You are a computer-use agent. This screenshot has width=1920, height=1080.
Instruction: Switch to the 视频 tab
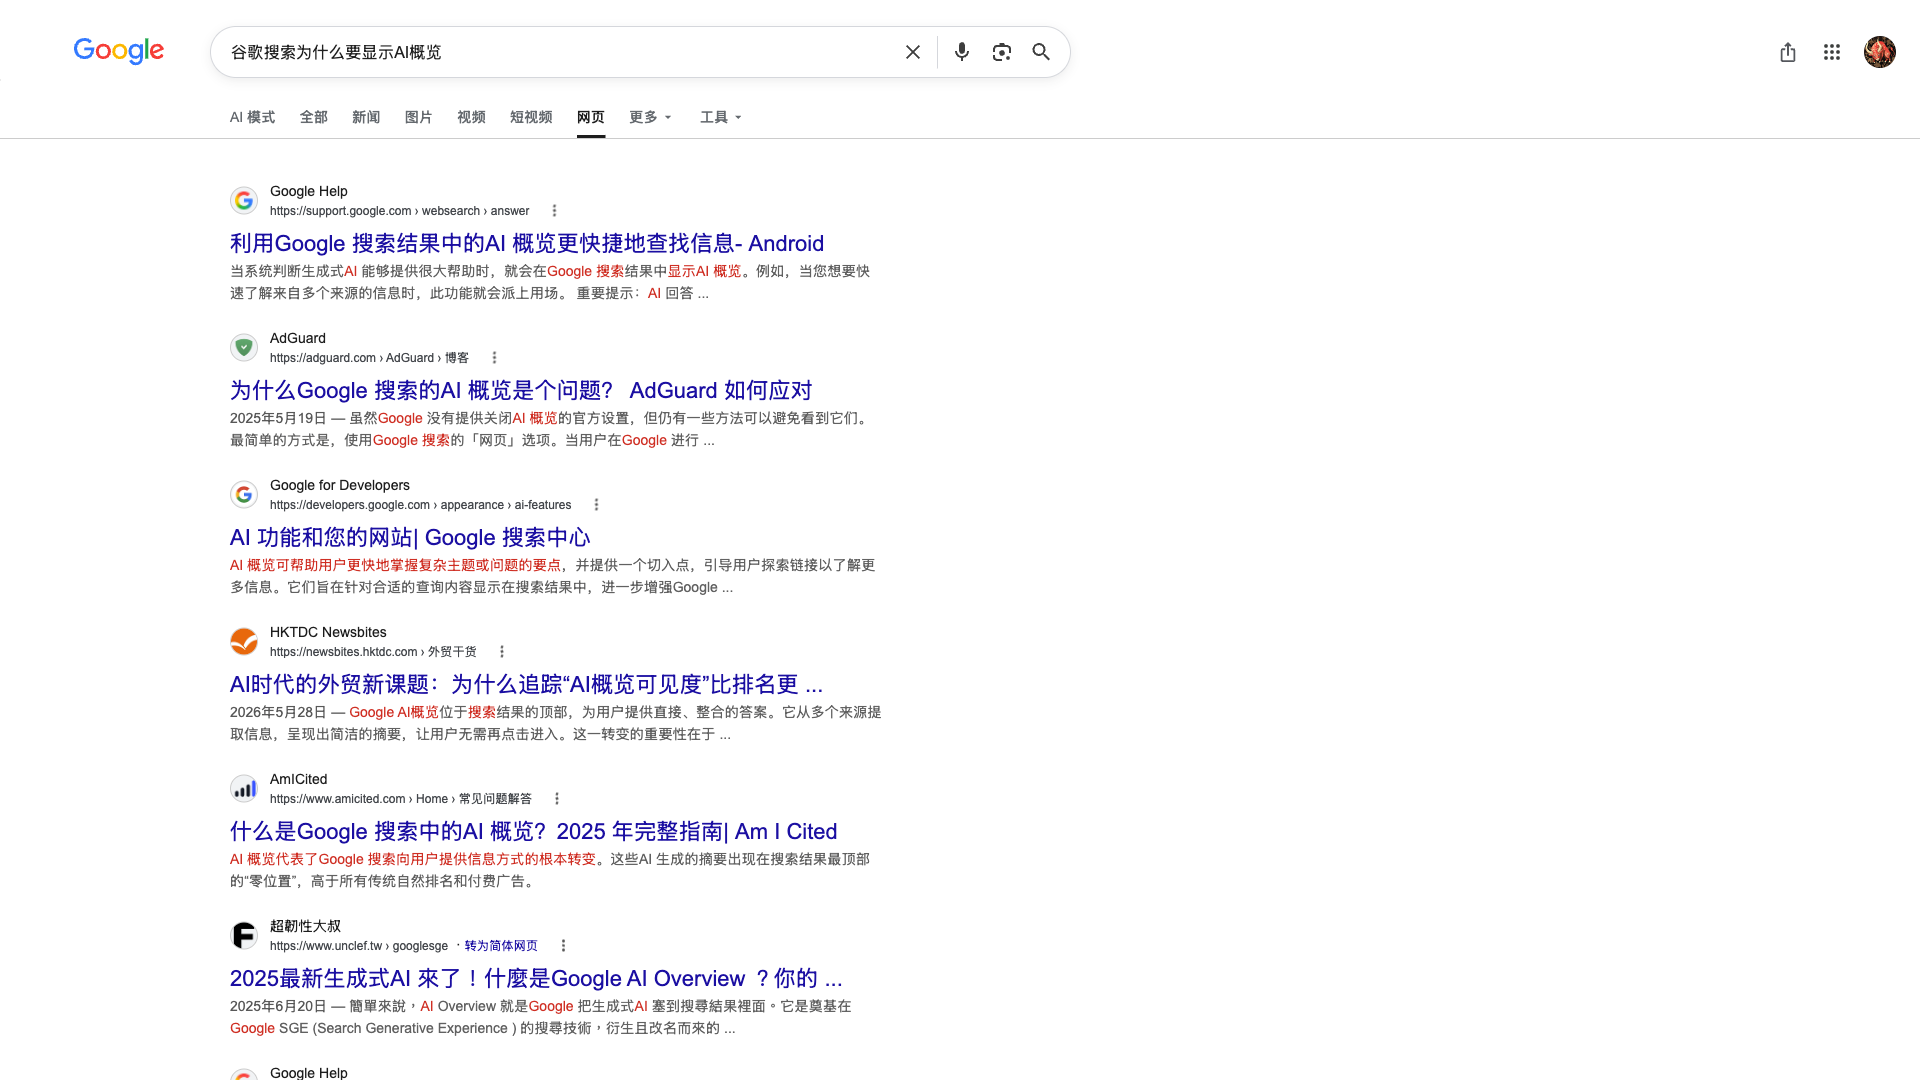(x=471, y=117)
